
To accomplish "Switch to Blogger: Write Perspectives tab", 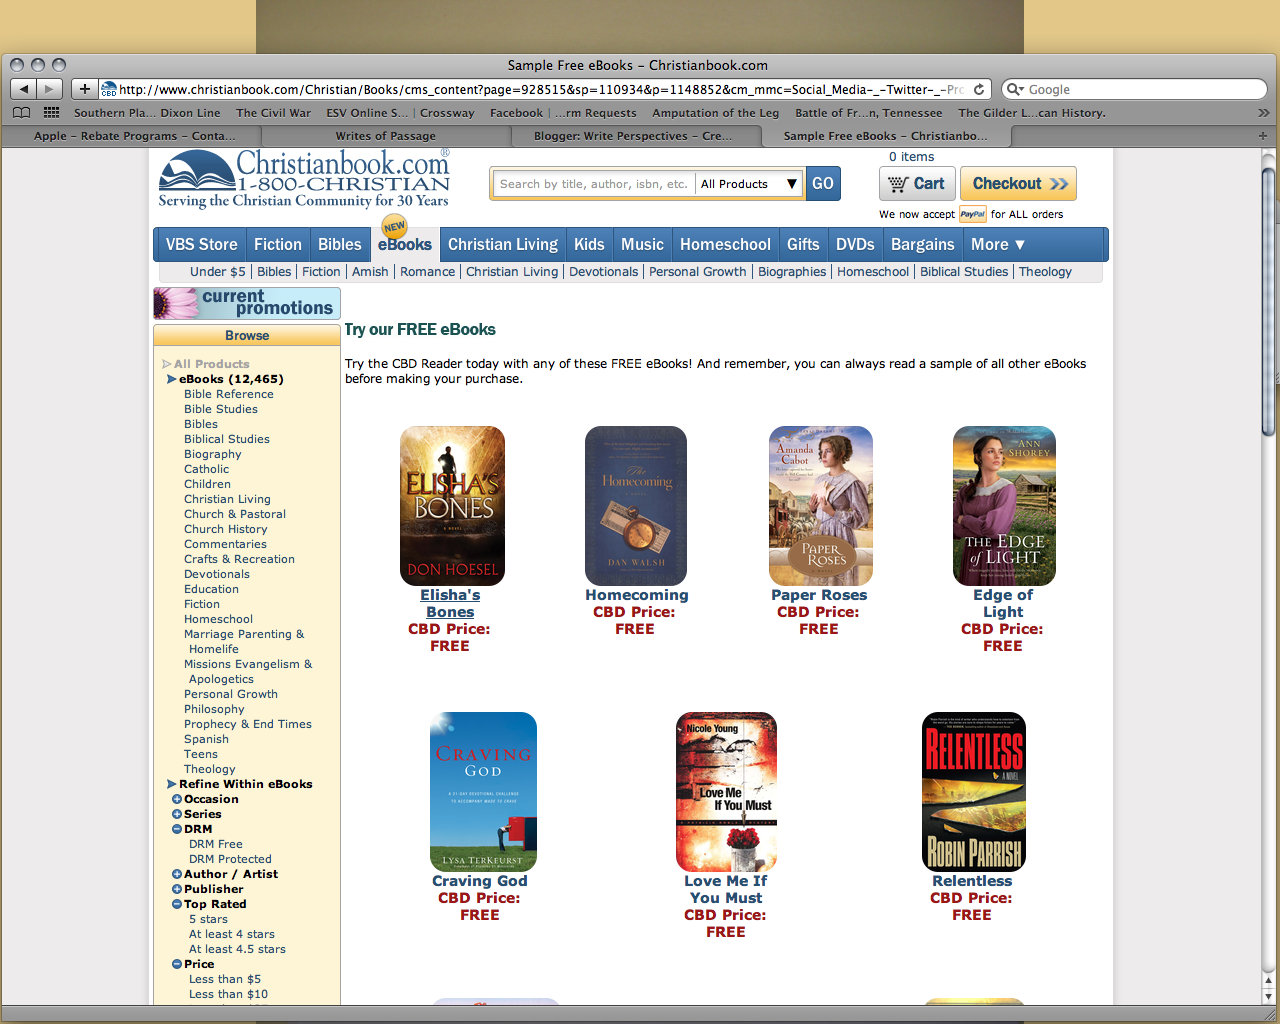I will coord(633,136).
